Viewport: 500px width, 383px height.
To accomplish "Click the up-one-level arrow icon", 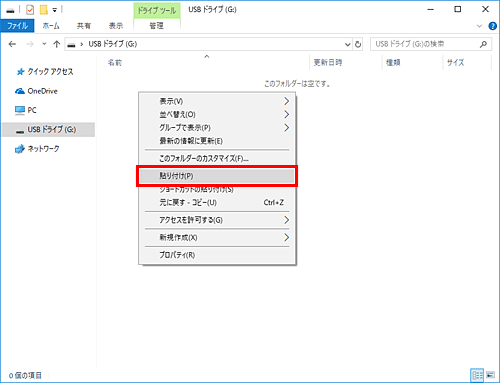I will pyautogui.click(x=57, y=44).
